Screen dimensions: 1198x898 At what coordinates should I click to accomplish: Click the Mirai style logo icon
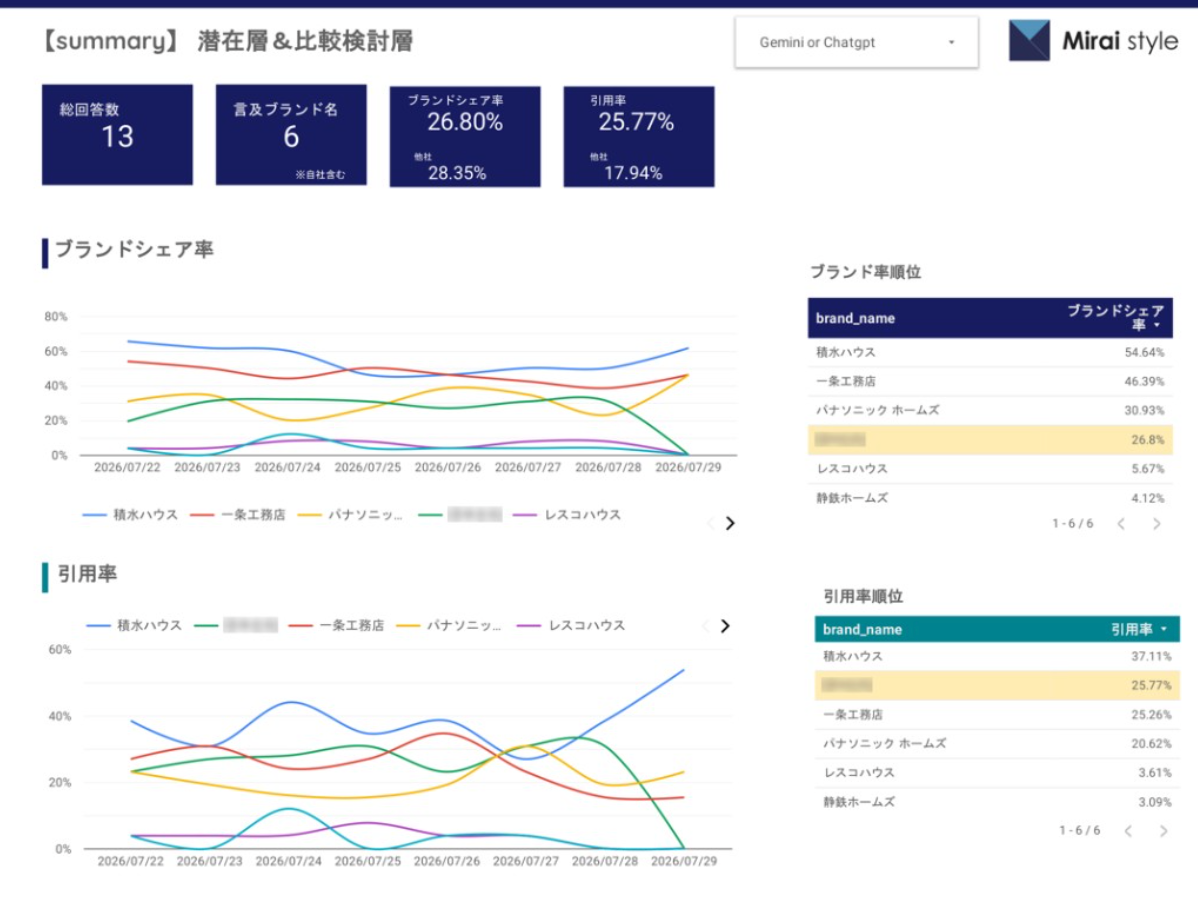[1029, 41]
